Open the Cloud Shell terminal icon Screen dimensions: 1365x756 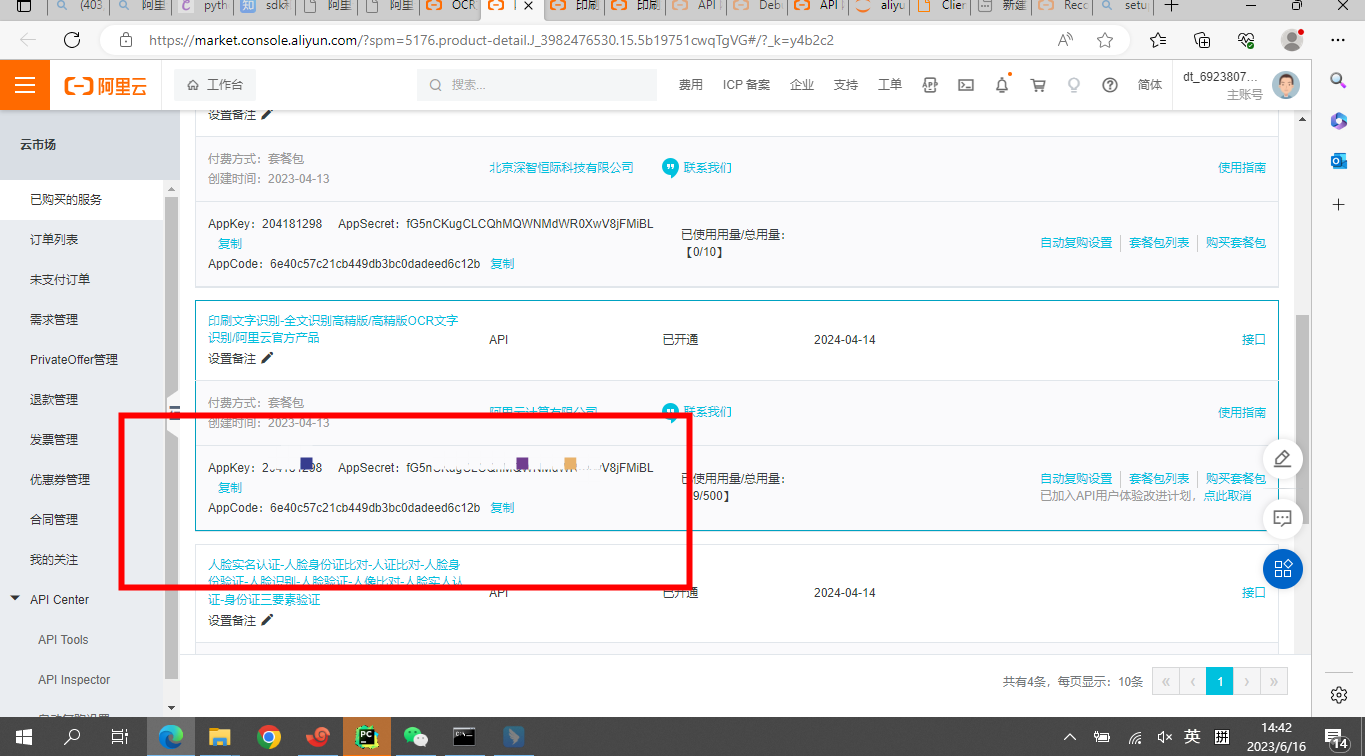point(966,85)
